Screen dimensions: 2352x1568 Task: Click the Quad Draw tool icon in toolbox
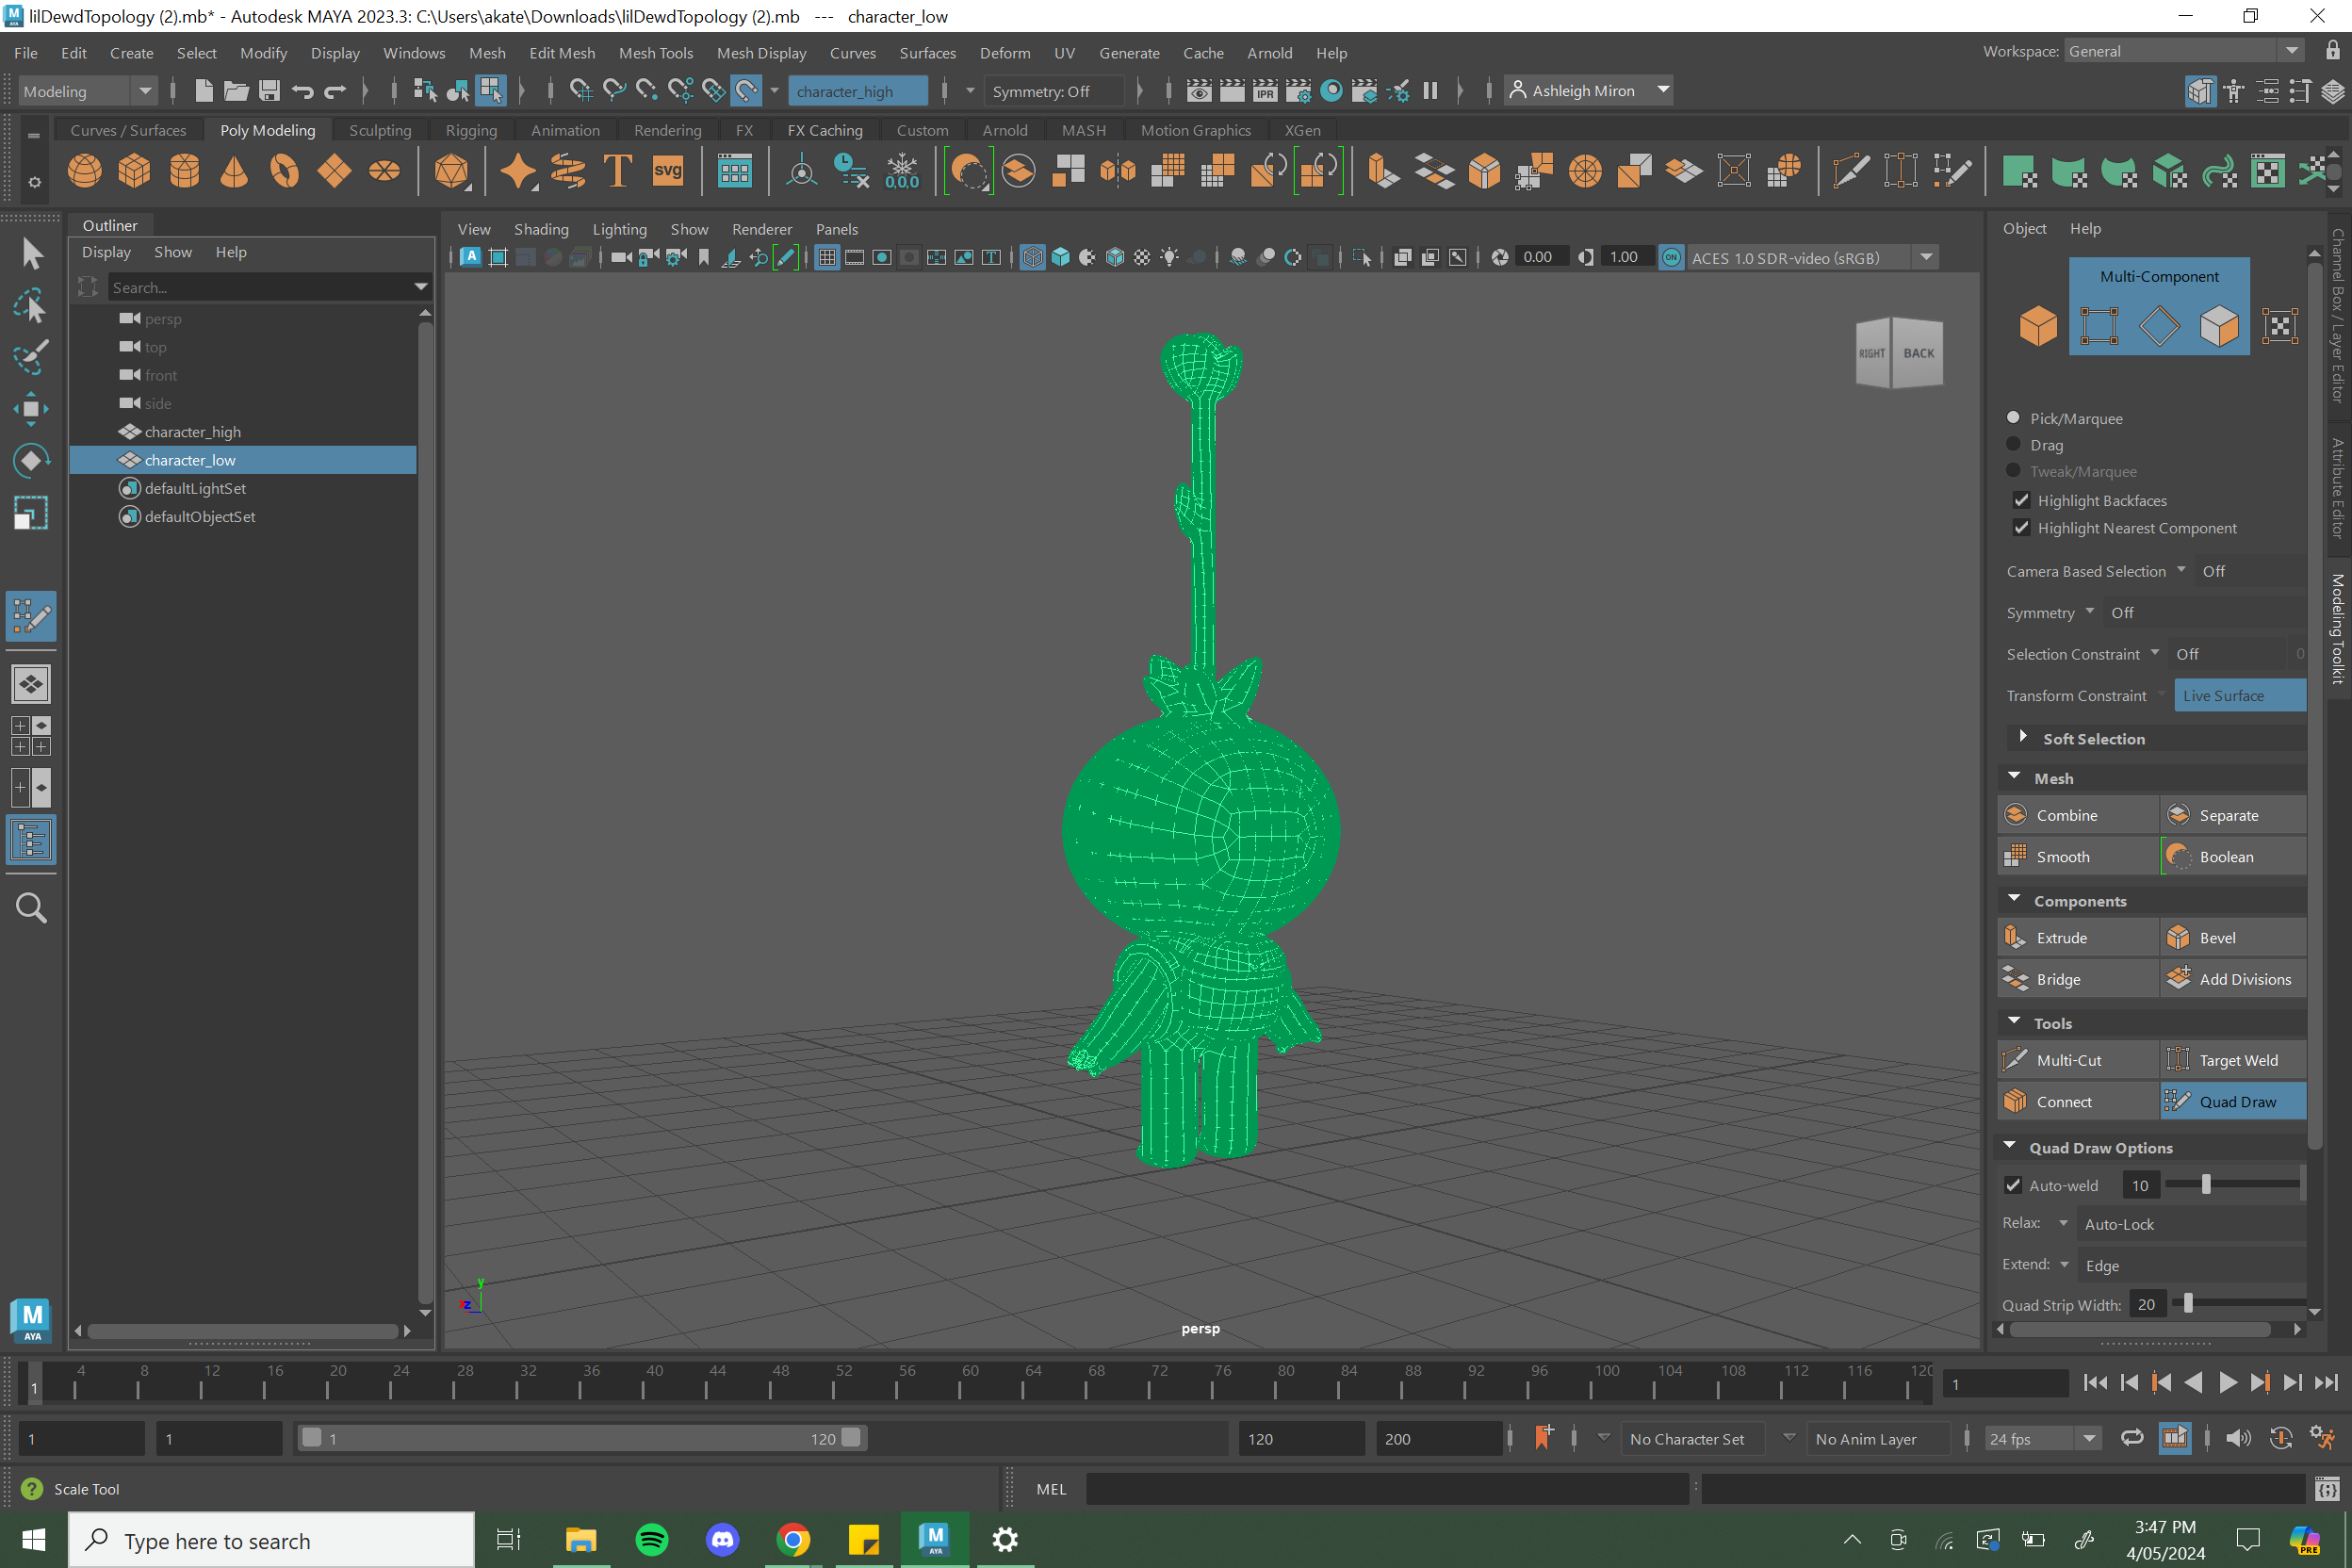(x=31, y=616)
